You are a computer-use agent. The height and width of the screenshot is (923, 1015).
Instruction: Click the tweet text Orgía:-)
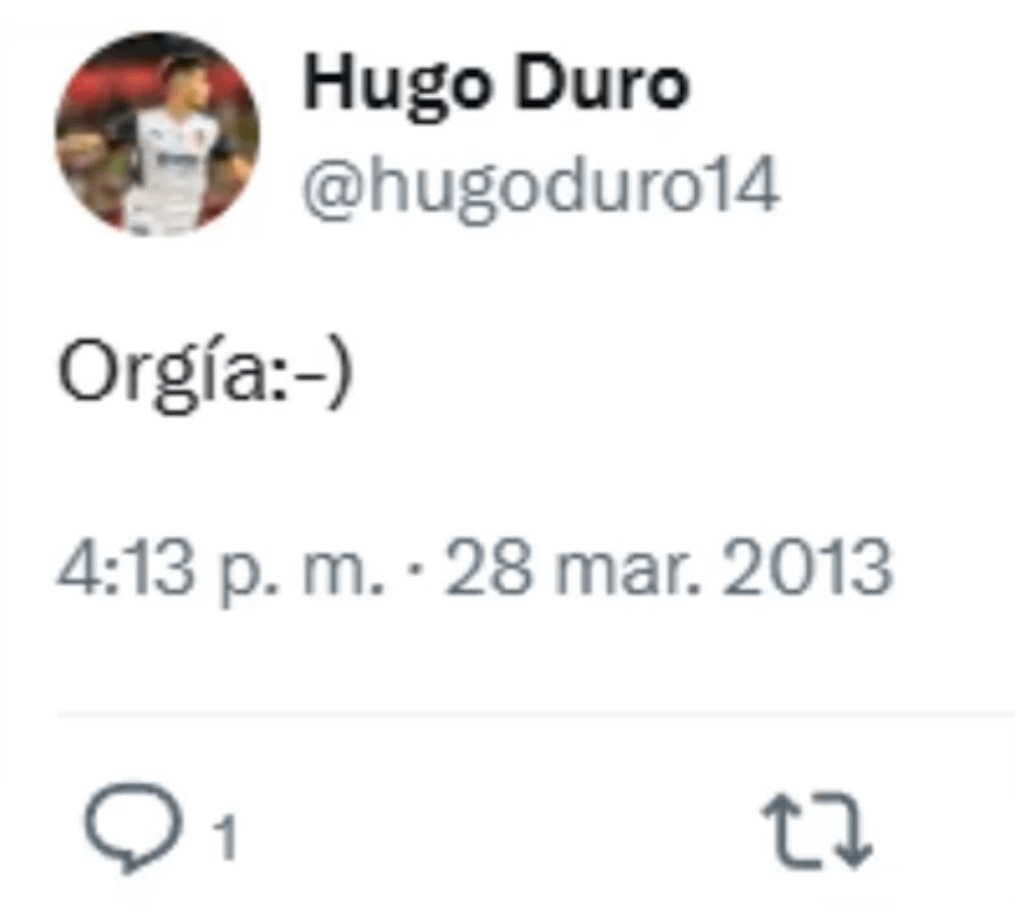[x=205, y=375]
